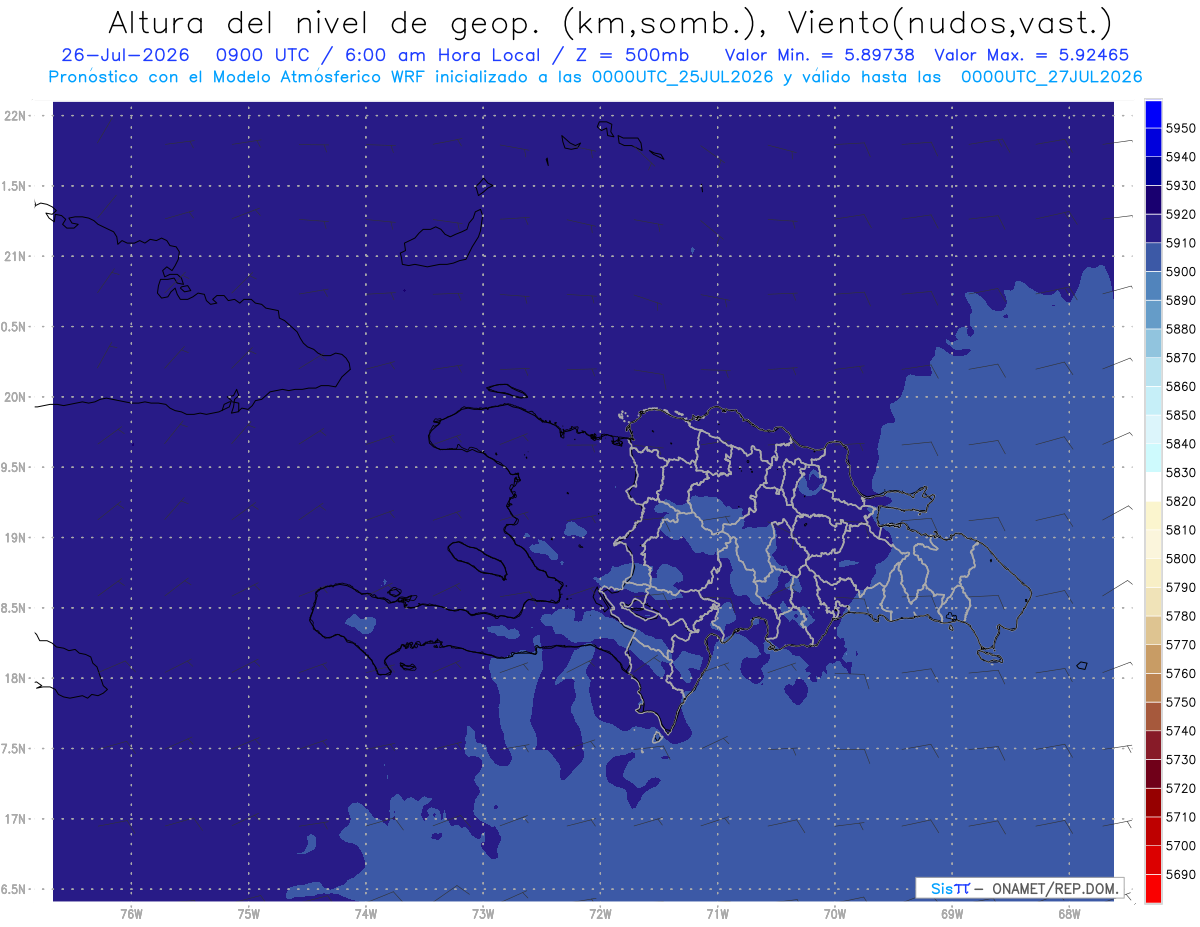The height and width of the screenshot is (927, 1200).
Task: Click the chart title 'Altura del nivel de geop.'
Action: (324, 23)
